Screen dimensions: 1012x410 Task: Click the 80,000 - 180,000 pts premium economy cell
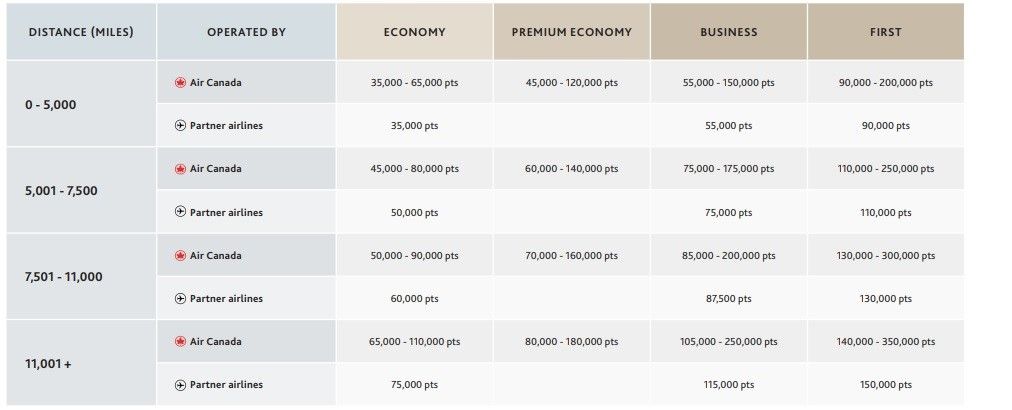[x=571, y=341]
